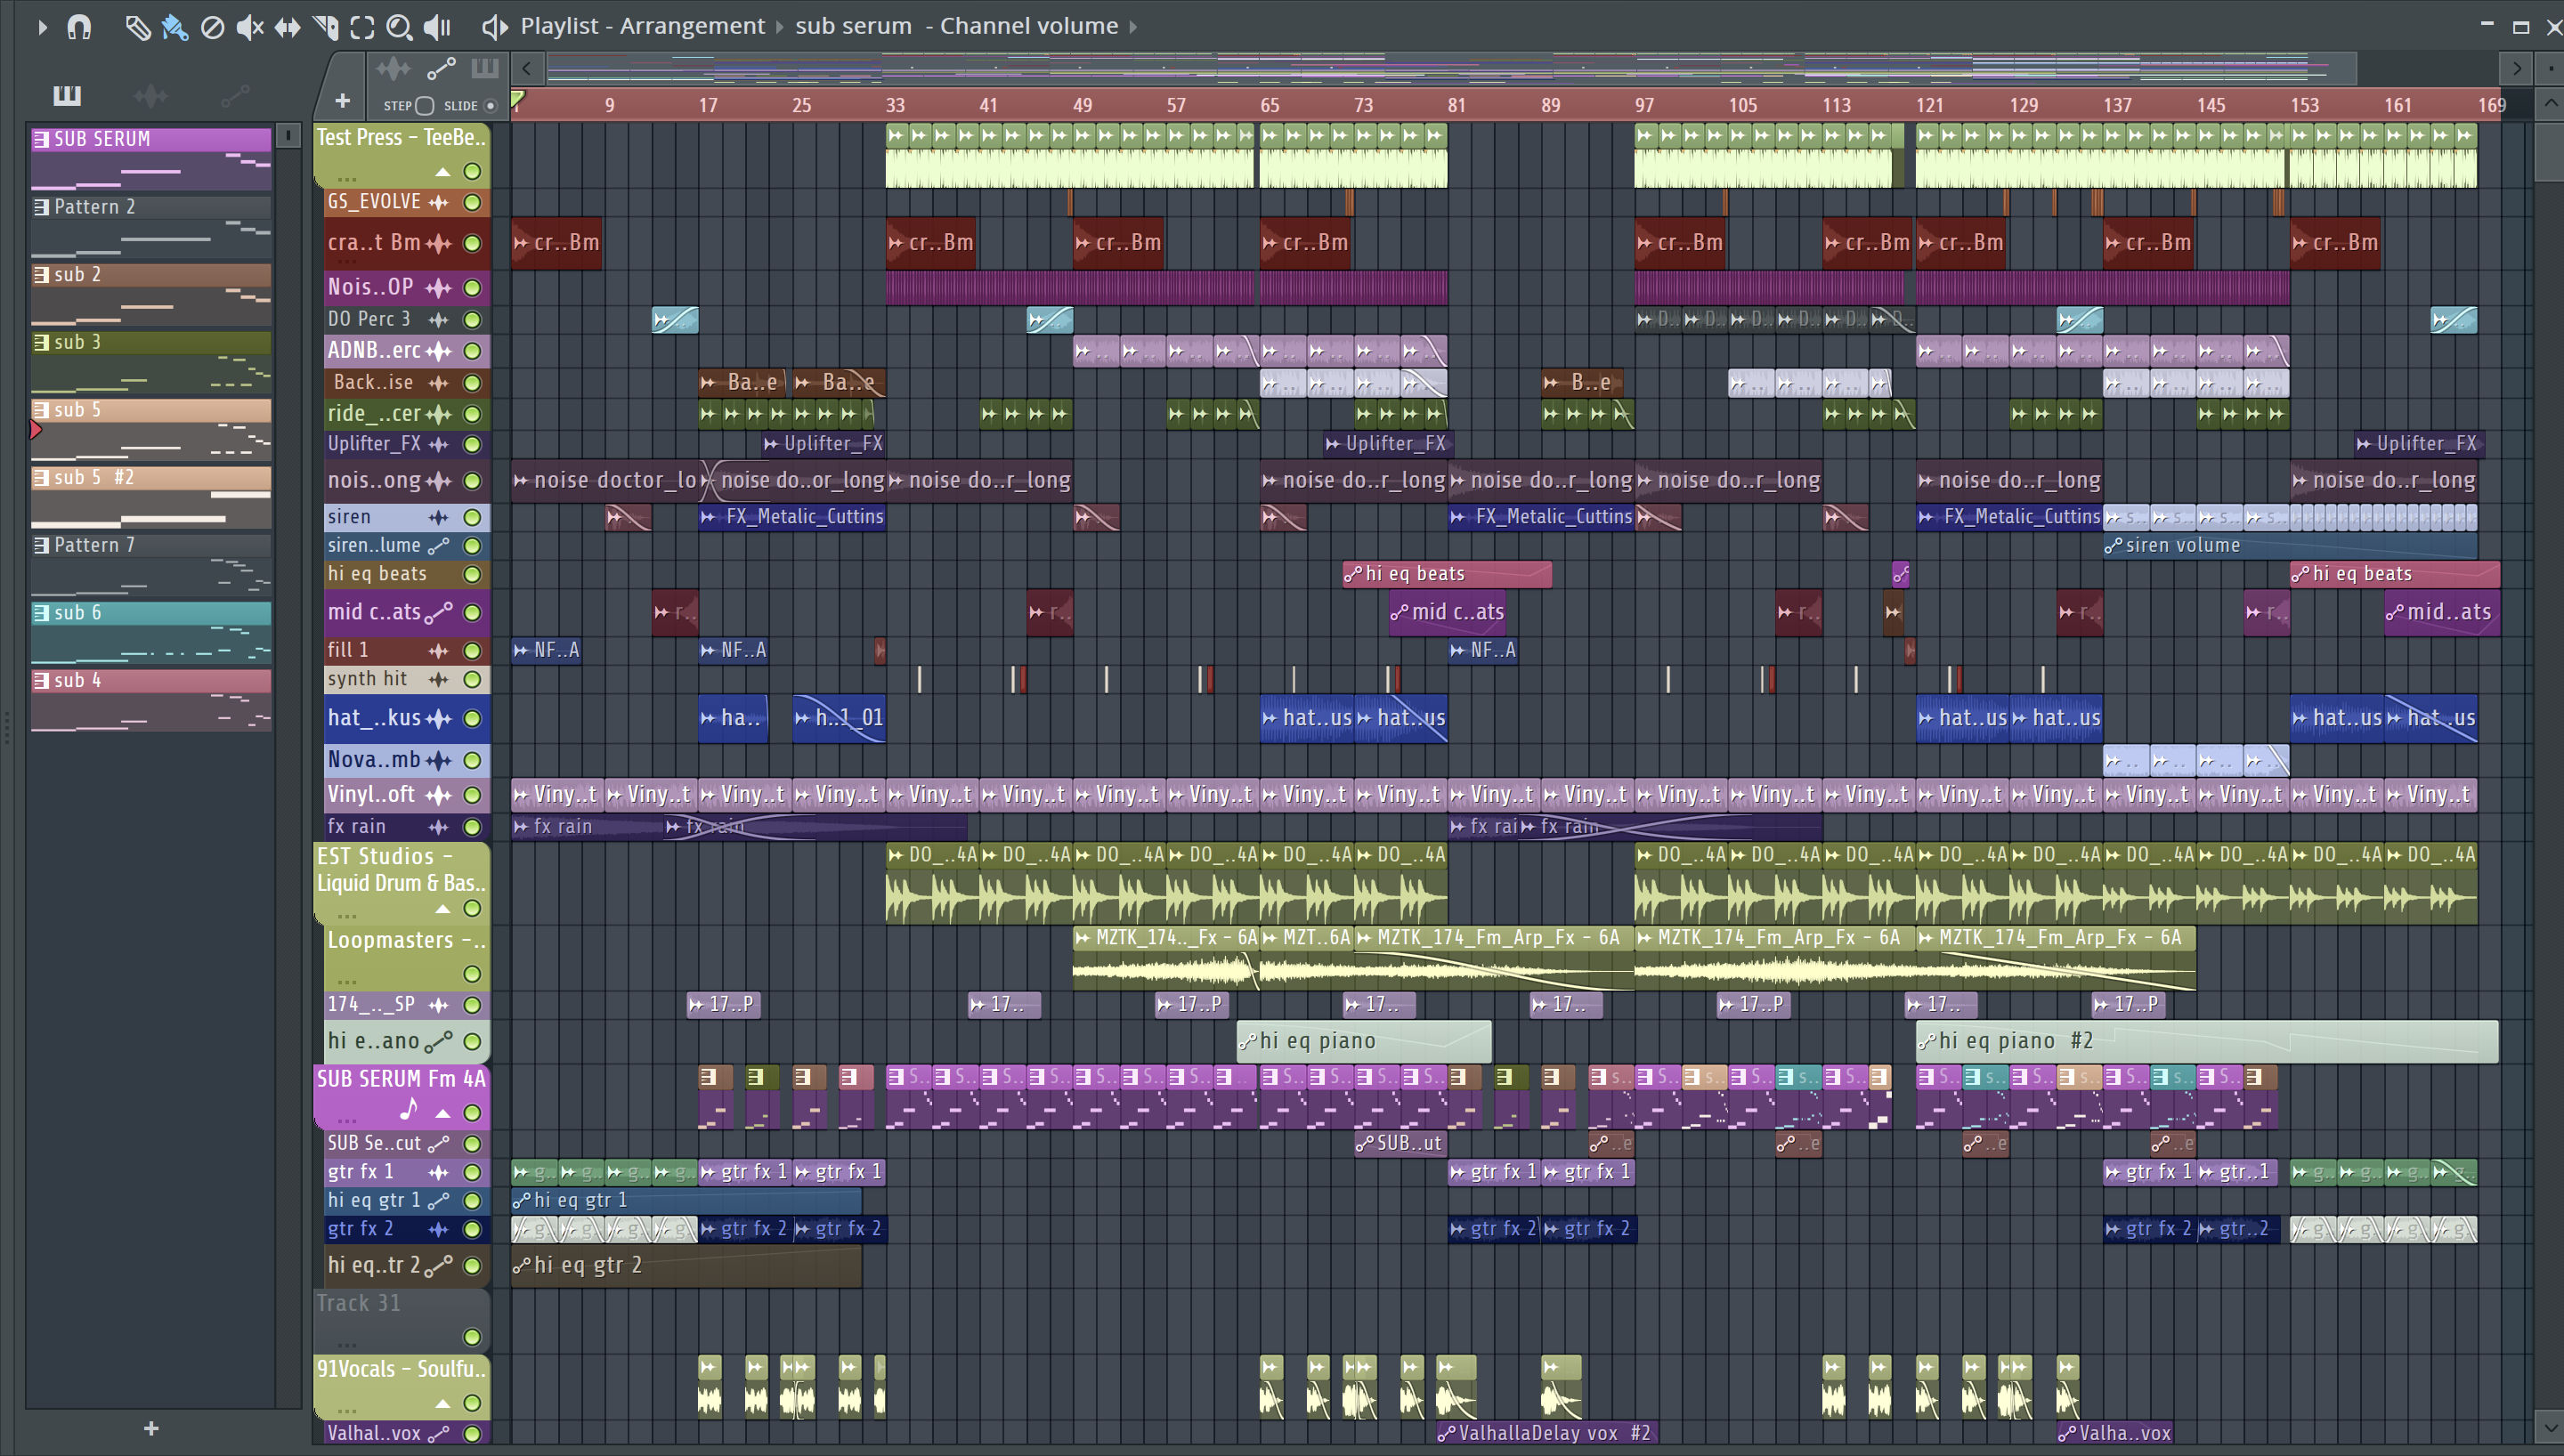The width and height of the screenshot is (2564, 1456).
Task: Mute the Nois..OP track
Action: (x=473, y=288)
